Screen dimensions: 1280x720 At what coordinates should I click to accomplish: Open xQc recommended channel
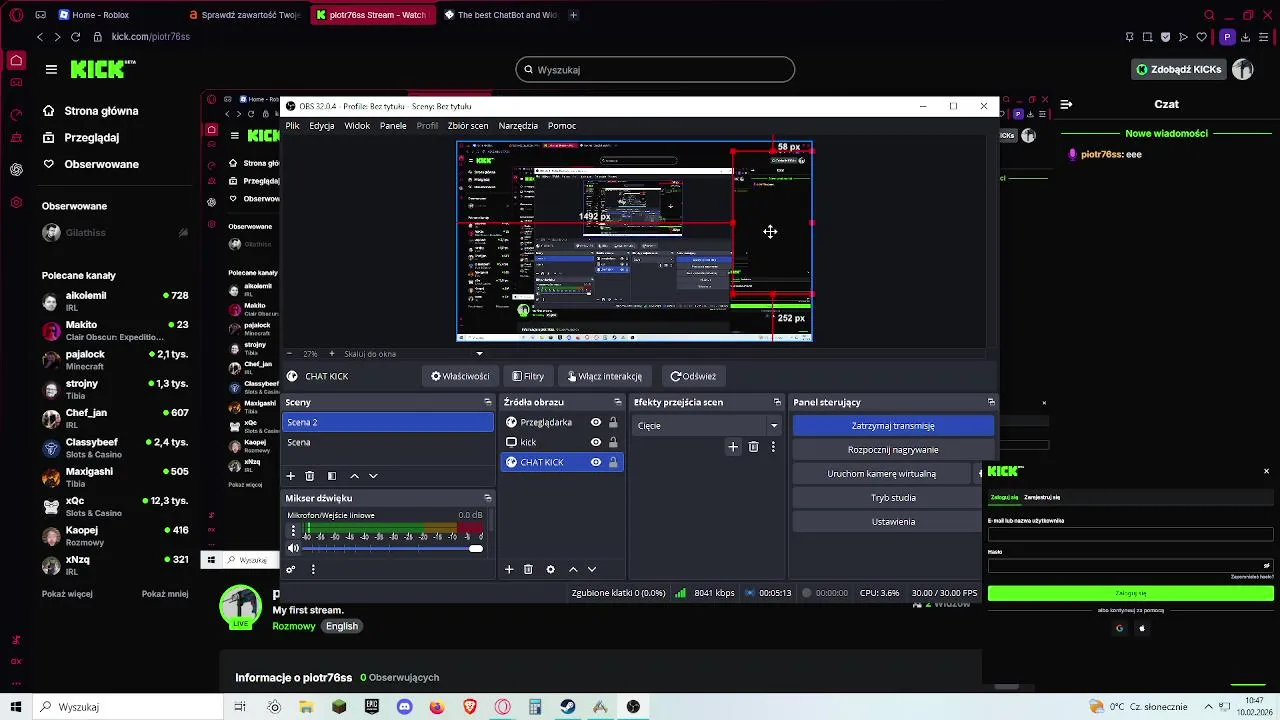point(115,506)
